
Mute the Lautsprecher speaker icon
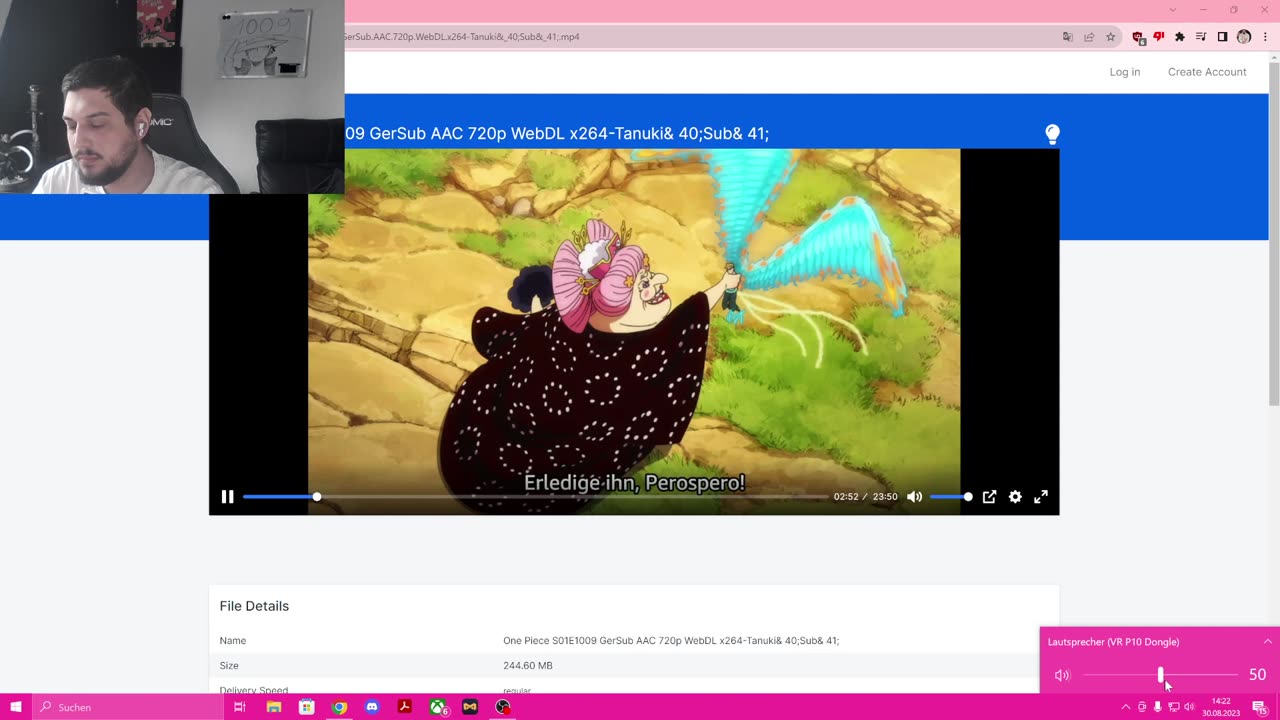(1062, 675)
